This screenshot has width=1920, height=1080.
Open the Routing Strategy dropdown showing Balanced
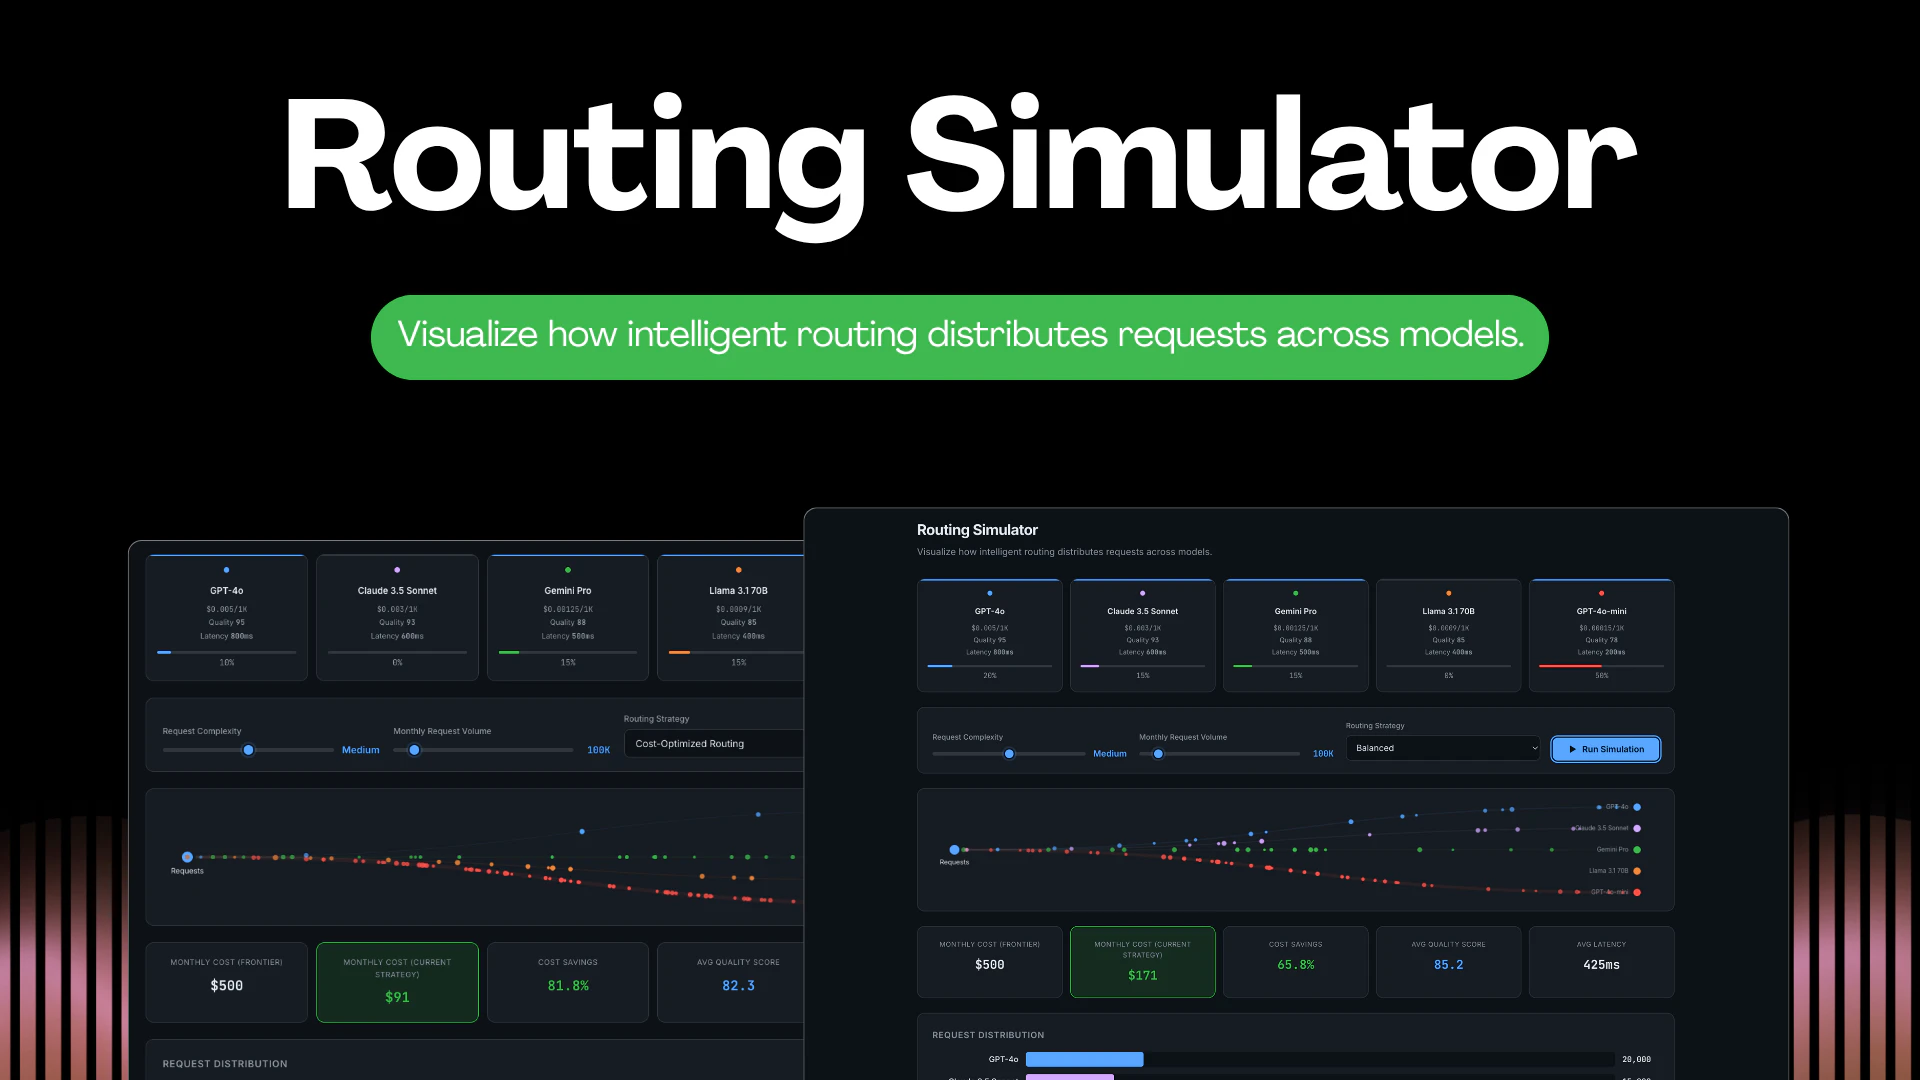(x=1443, y=748)
